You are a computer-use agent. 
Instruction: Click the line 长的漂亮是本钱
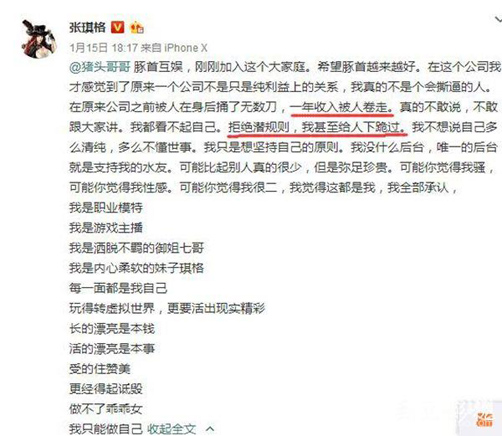coord(112,329)
